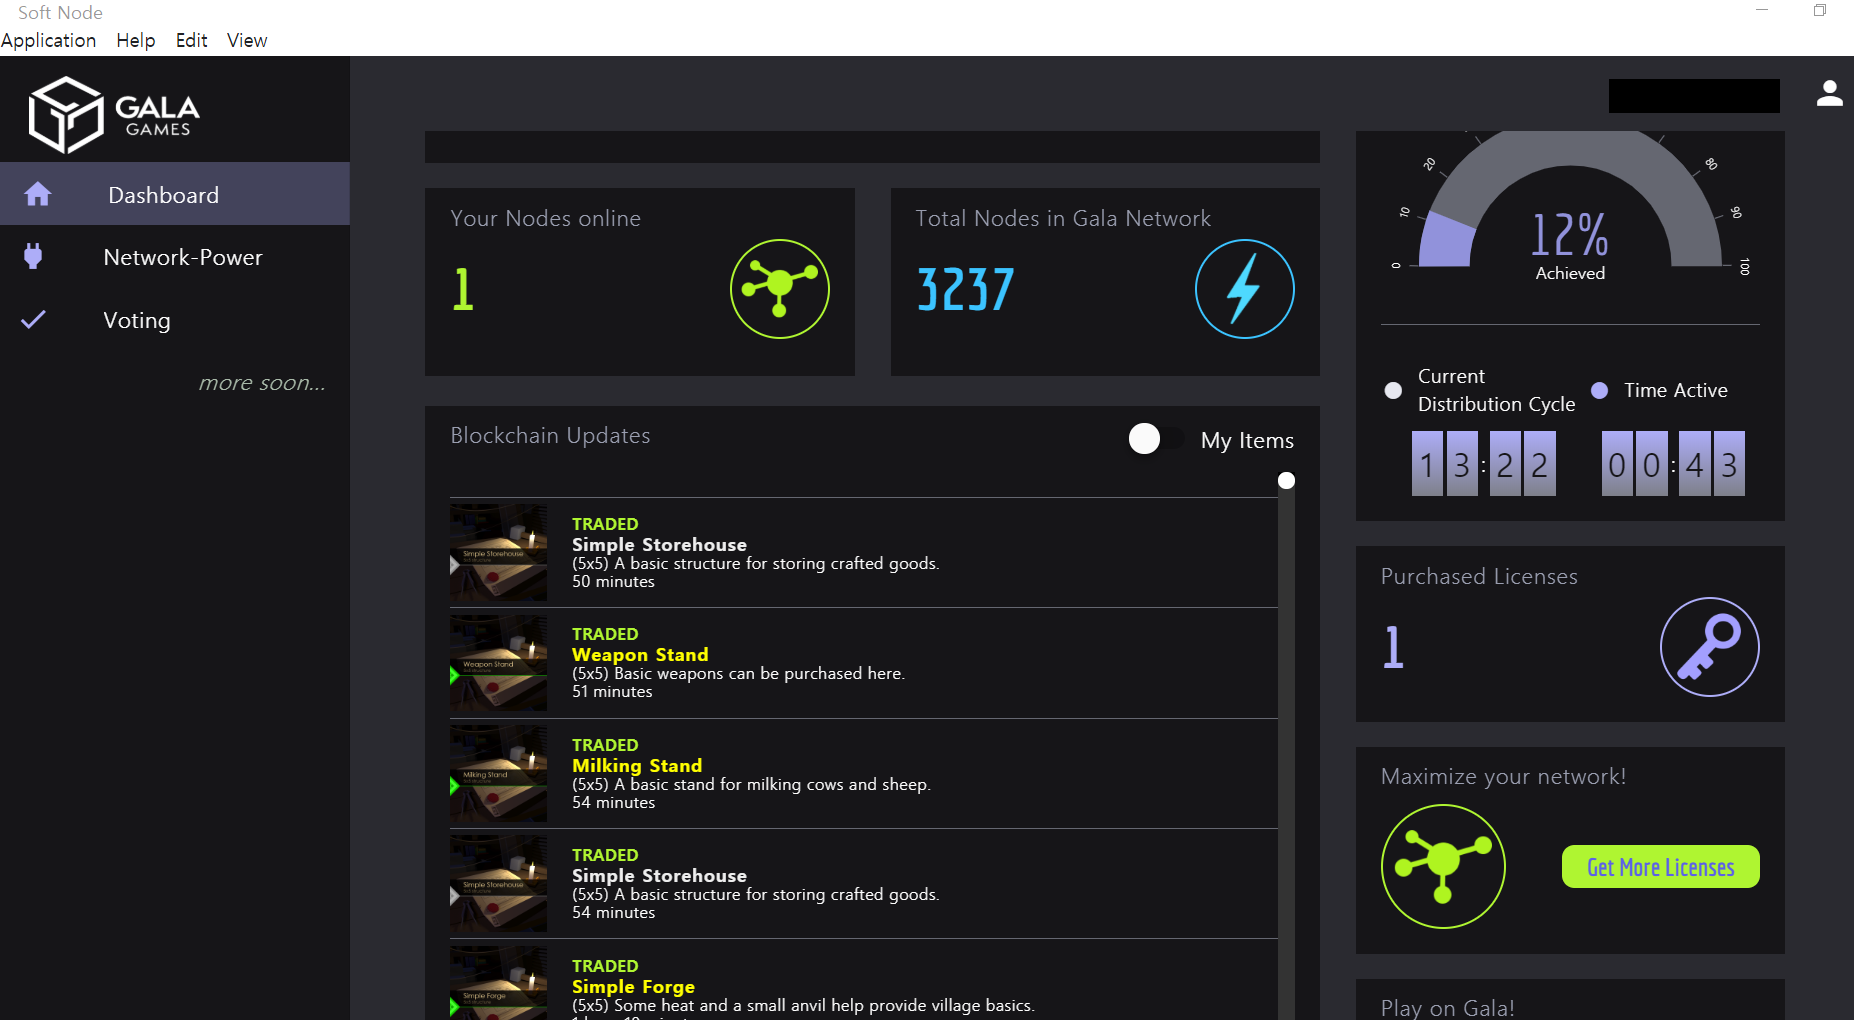Click the Dashboard home icon
Screen dimensions: 1854x1020
[38, 194]
